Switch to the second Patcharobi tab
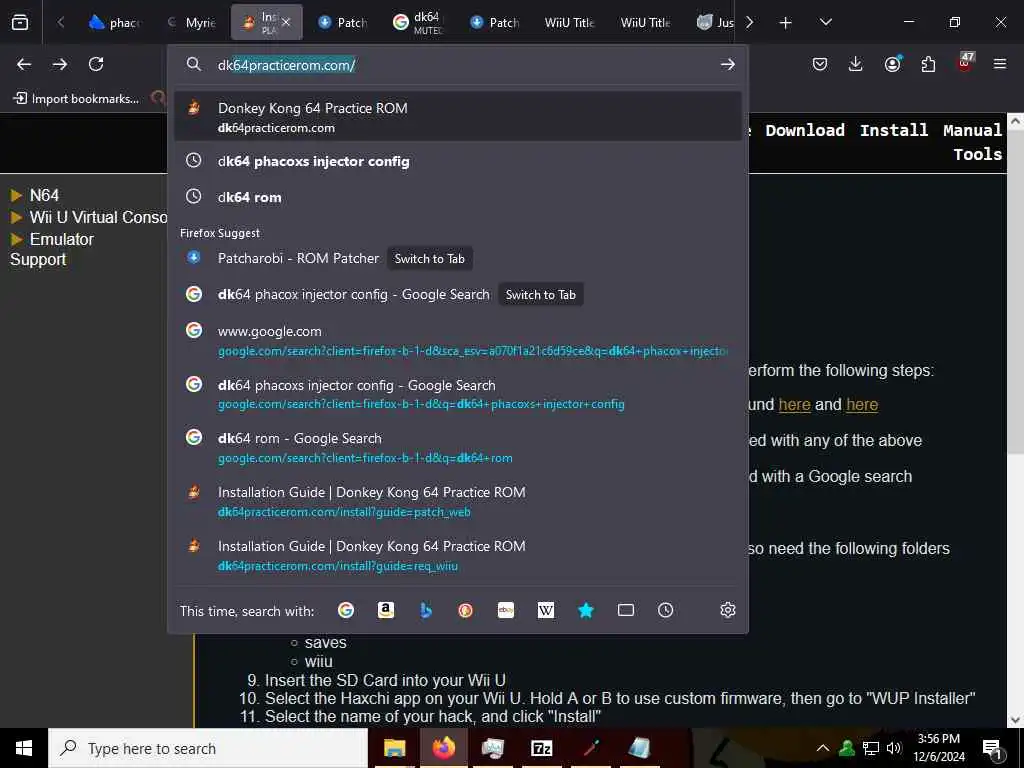 click(495, 22)
